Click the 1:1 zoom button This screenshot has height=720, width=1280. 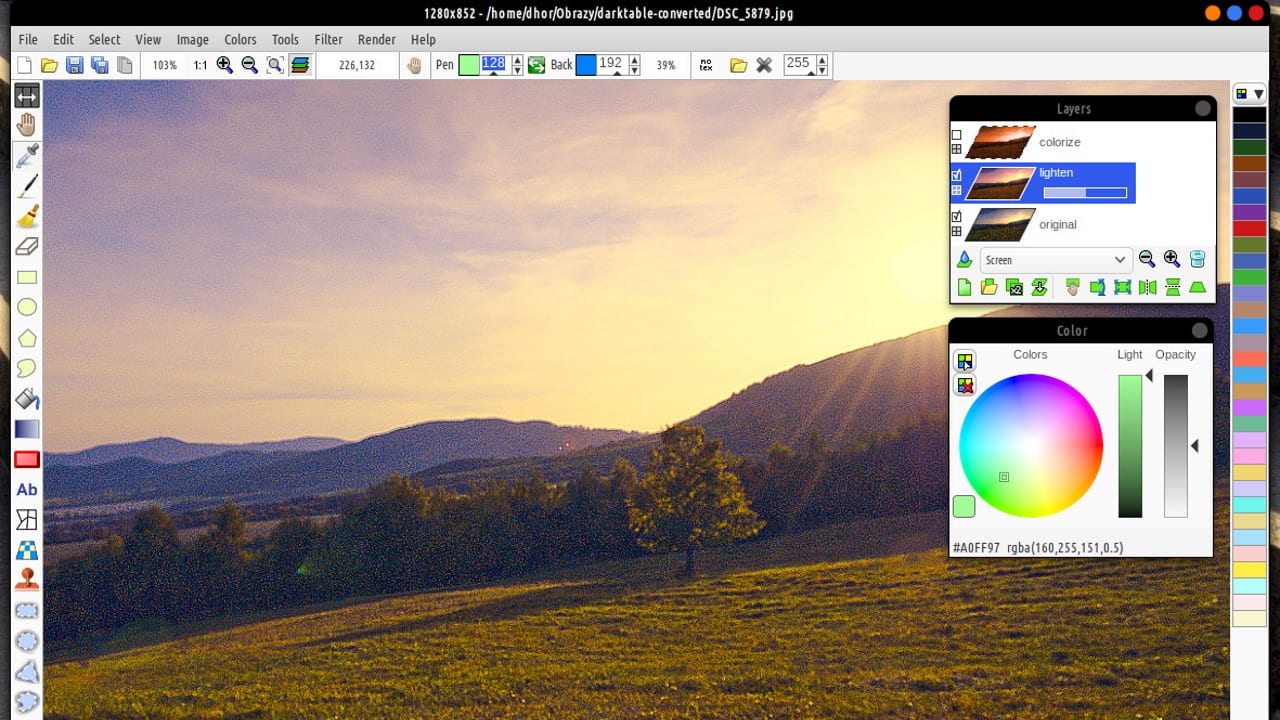click(x=200, y=65)
